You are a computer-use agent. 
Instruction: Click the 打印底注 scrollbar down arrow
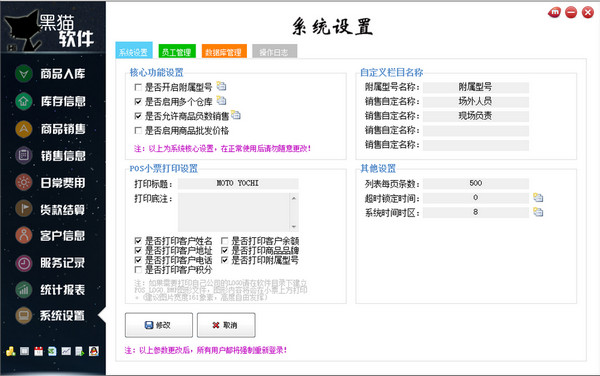(294, 226)
